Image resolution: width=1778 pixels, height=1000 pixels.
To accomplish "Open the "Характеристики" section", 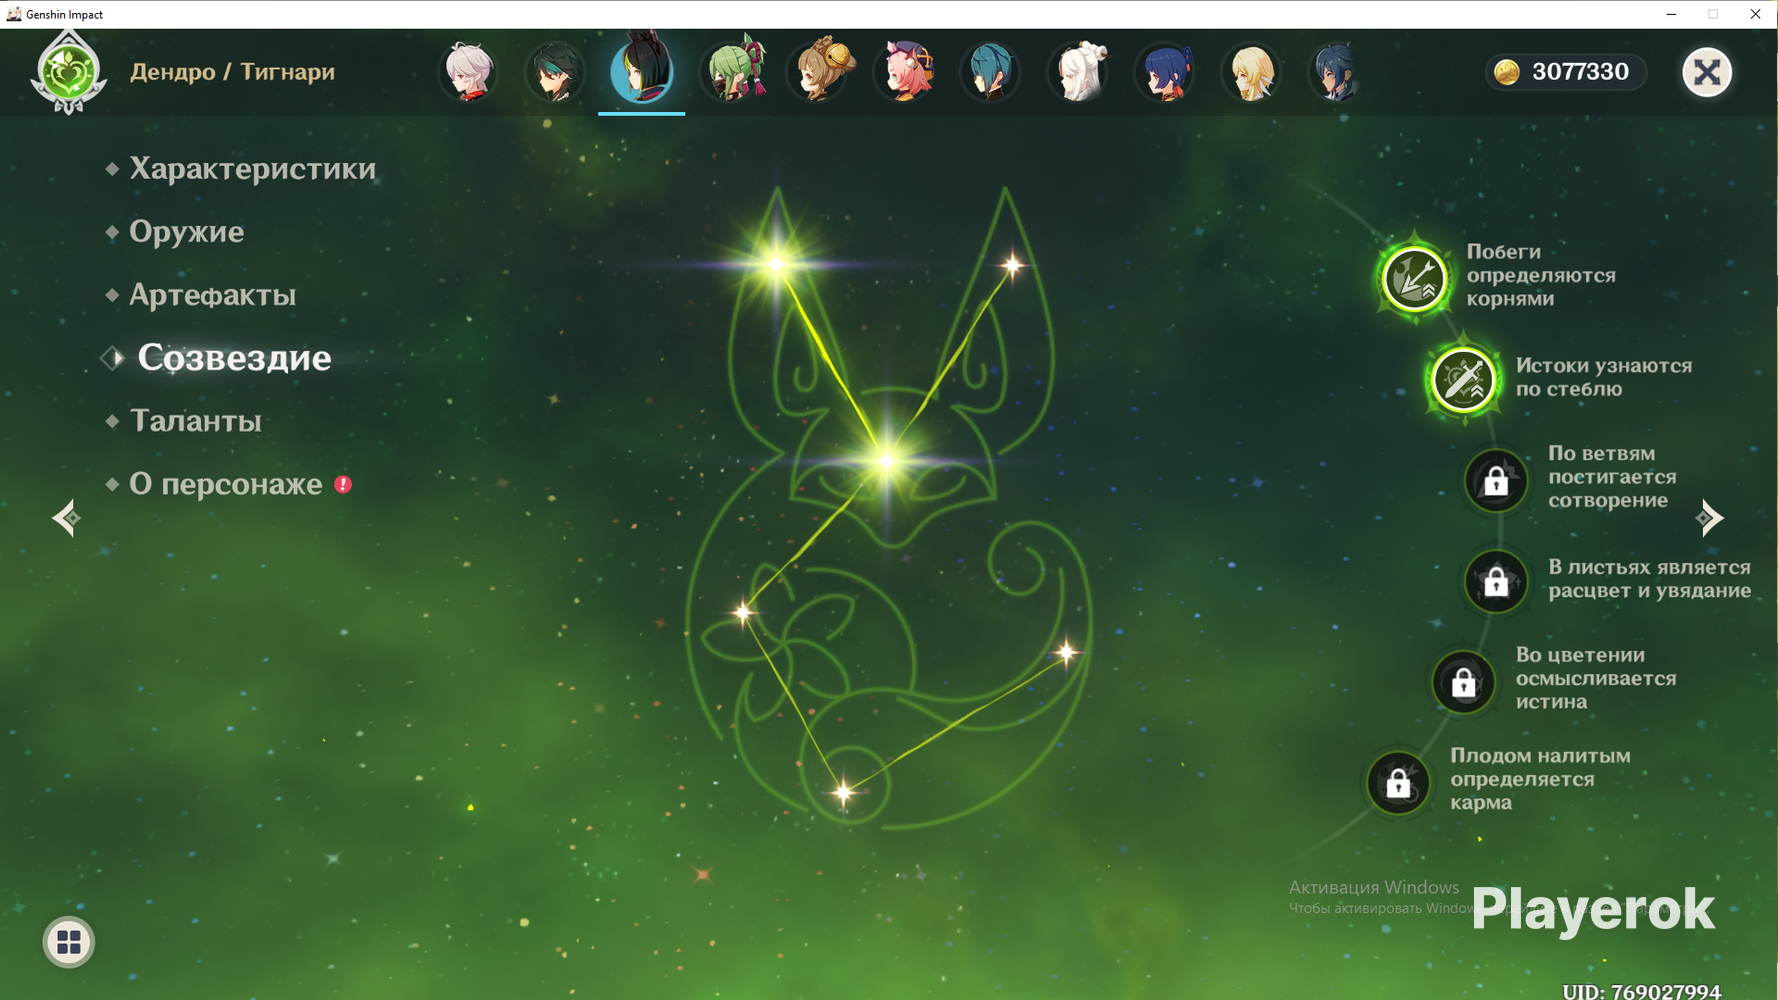I will click(252, 169).
